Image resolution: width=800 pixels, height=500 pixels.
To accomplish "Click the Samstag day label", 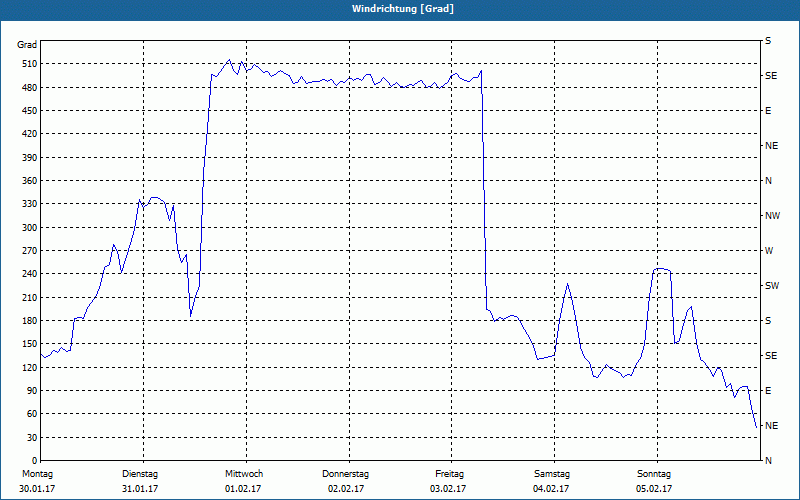I will (x=552, y=474).
